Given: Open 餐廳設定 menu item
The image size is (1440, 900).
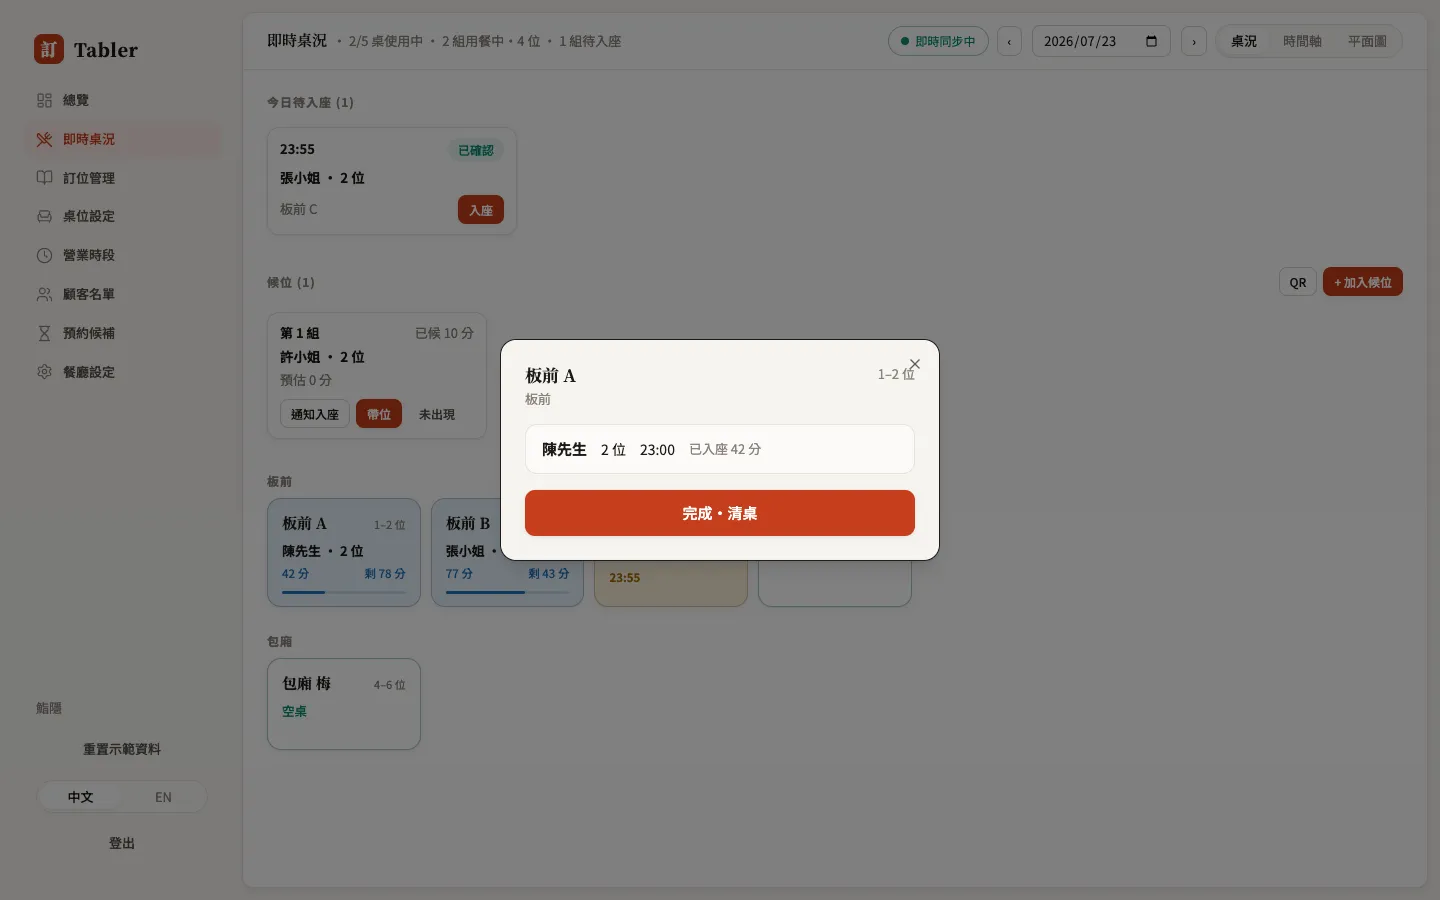Looking at the screenshot, I should (122, 372).
